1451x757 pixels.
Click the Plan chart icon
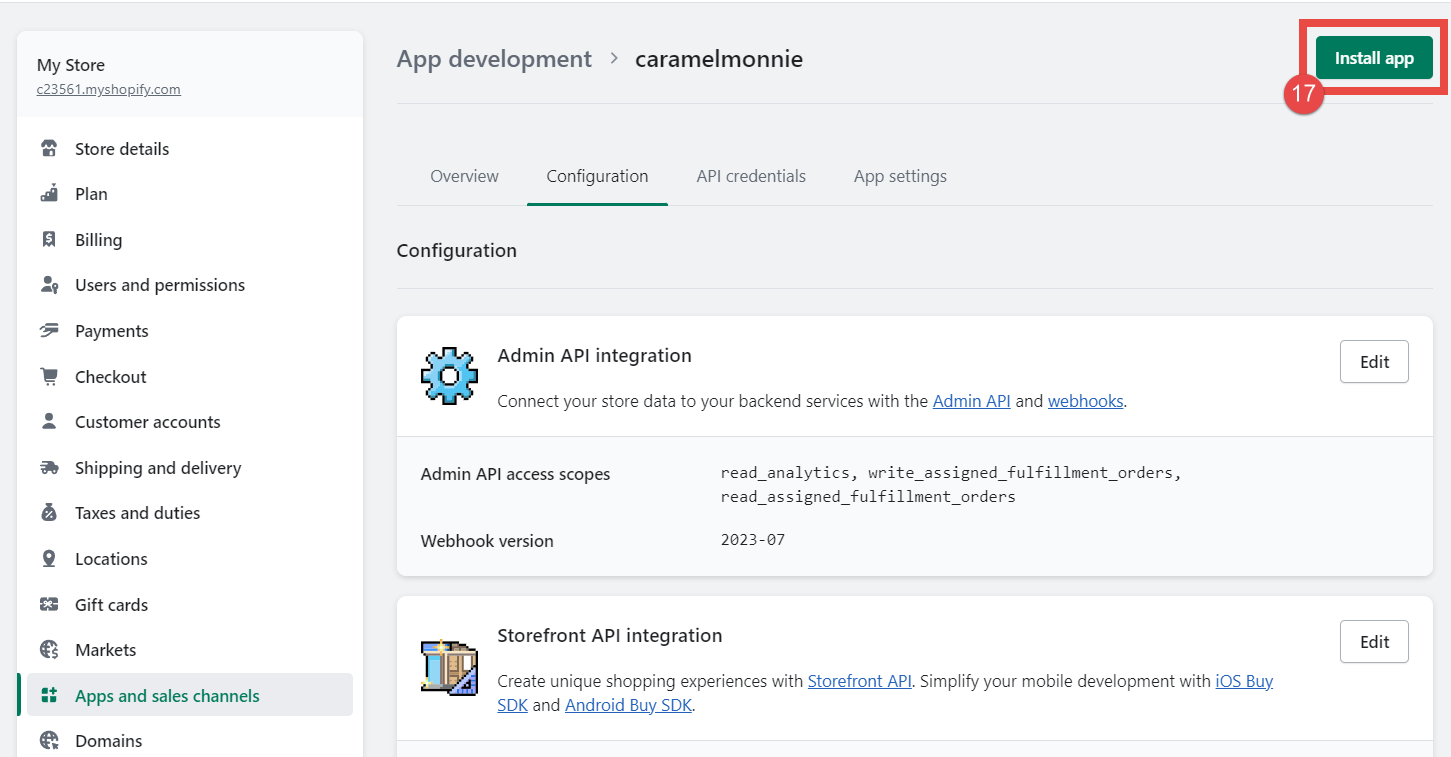[49, 194]
